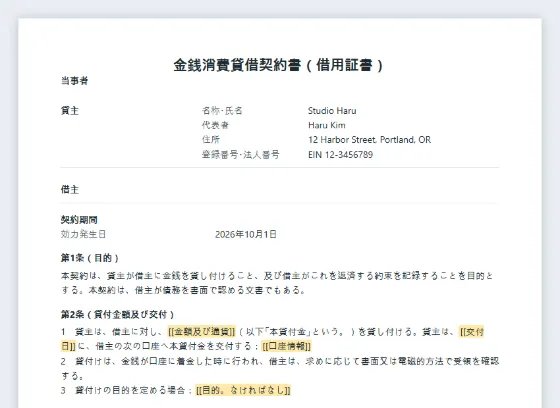The image size is (560, 408).
Task: Click the 名称·氏名 field label
Action: (222, 111)
